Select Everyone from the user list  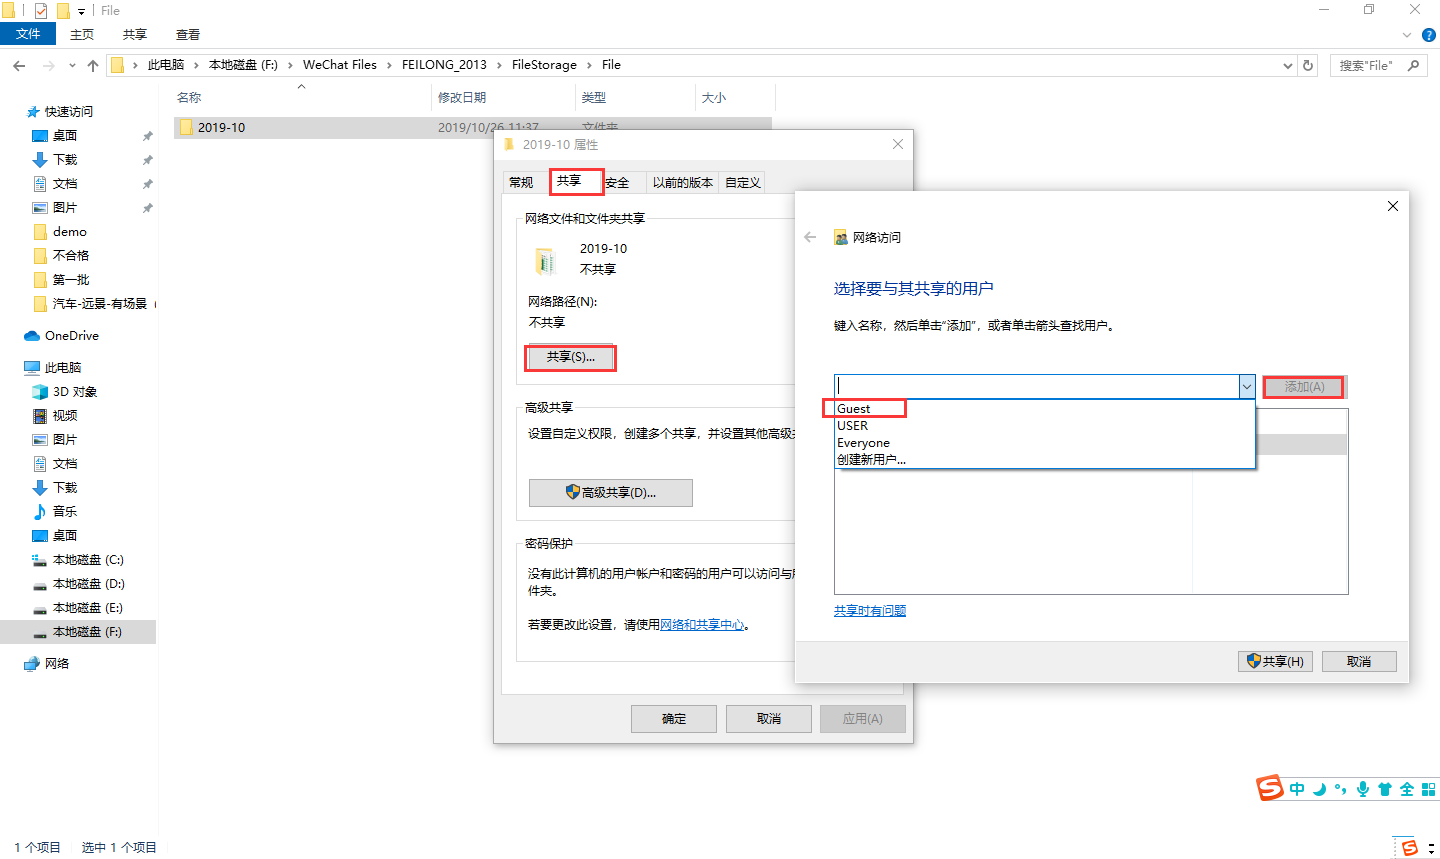863,442
